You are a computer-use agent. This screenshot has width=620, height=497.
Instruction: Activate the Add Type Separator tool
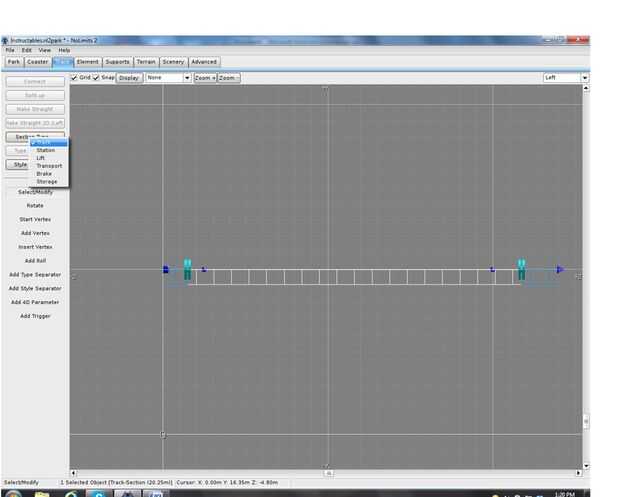pos(35,275)
